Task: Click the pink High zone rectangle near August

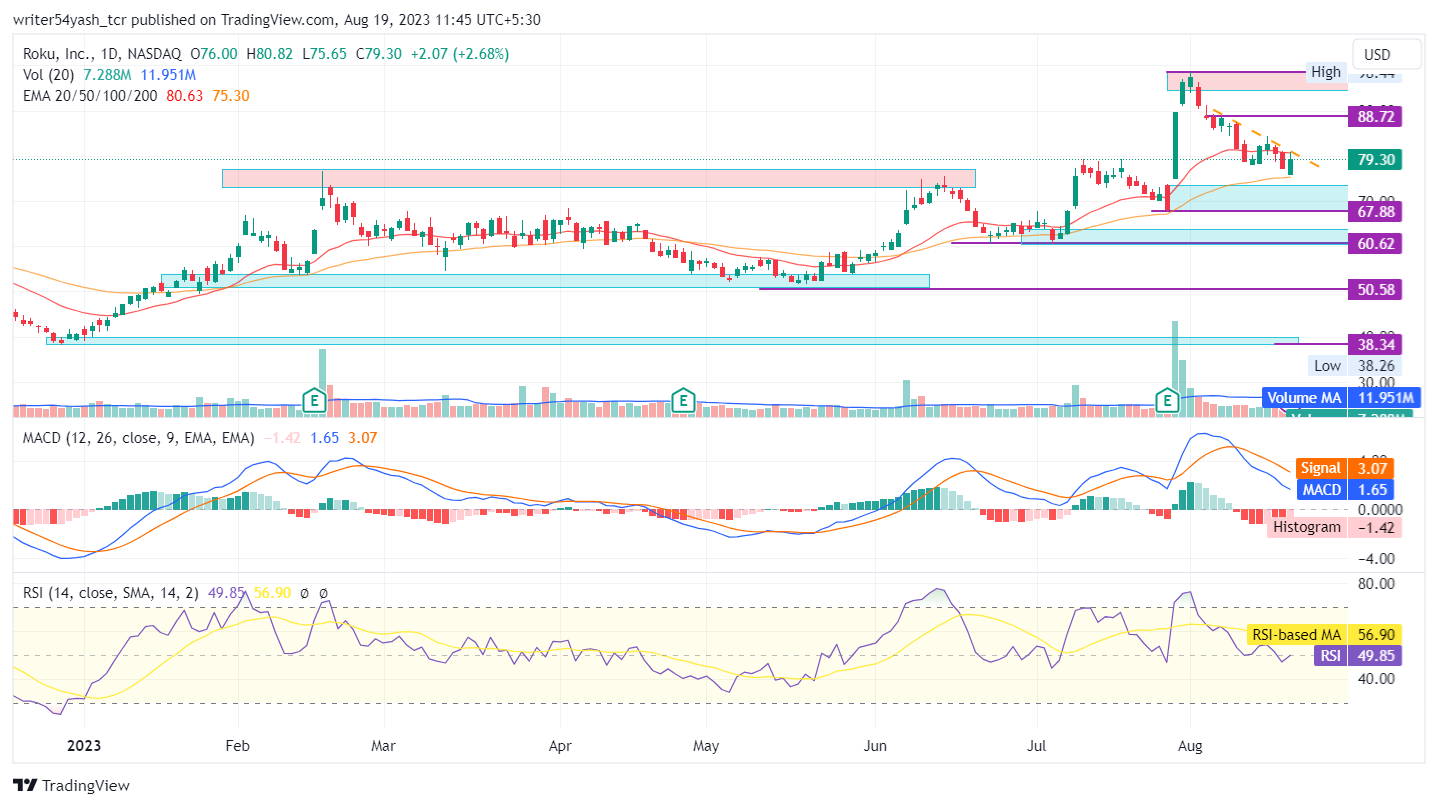Action: (1257, 81)
